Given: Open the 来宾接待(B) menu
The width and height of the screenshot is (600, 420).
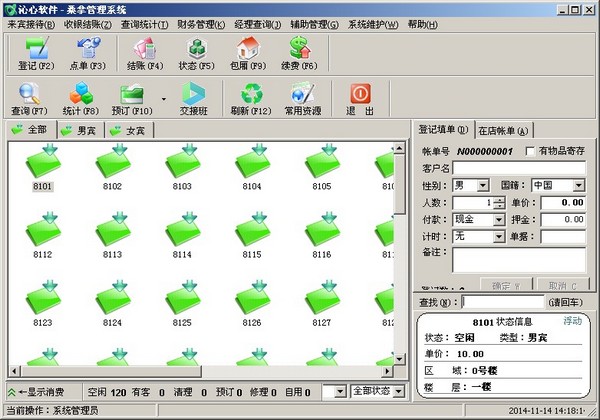Looking at the screenshot, I should [x=31, y=24].
